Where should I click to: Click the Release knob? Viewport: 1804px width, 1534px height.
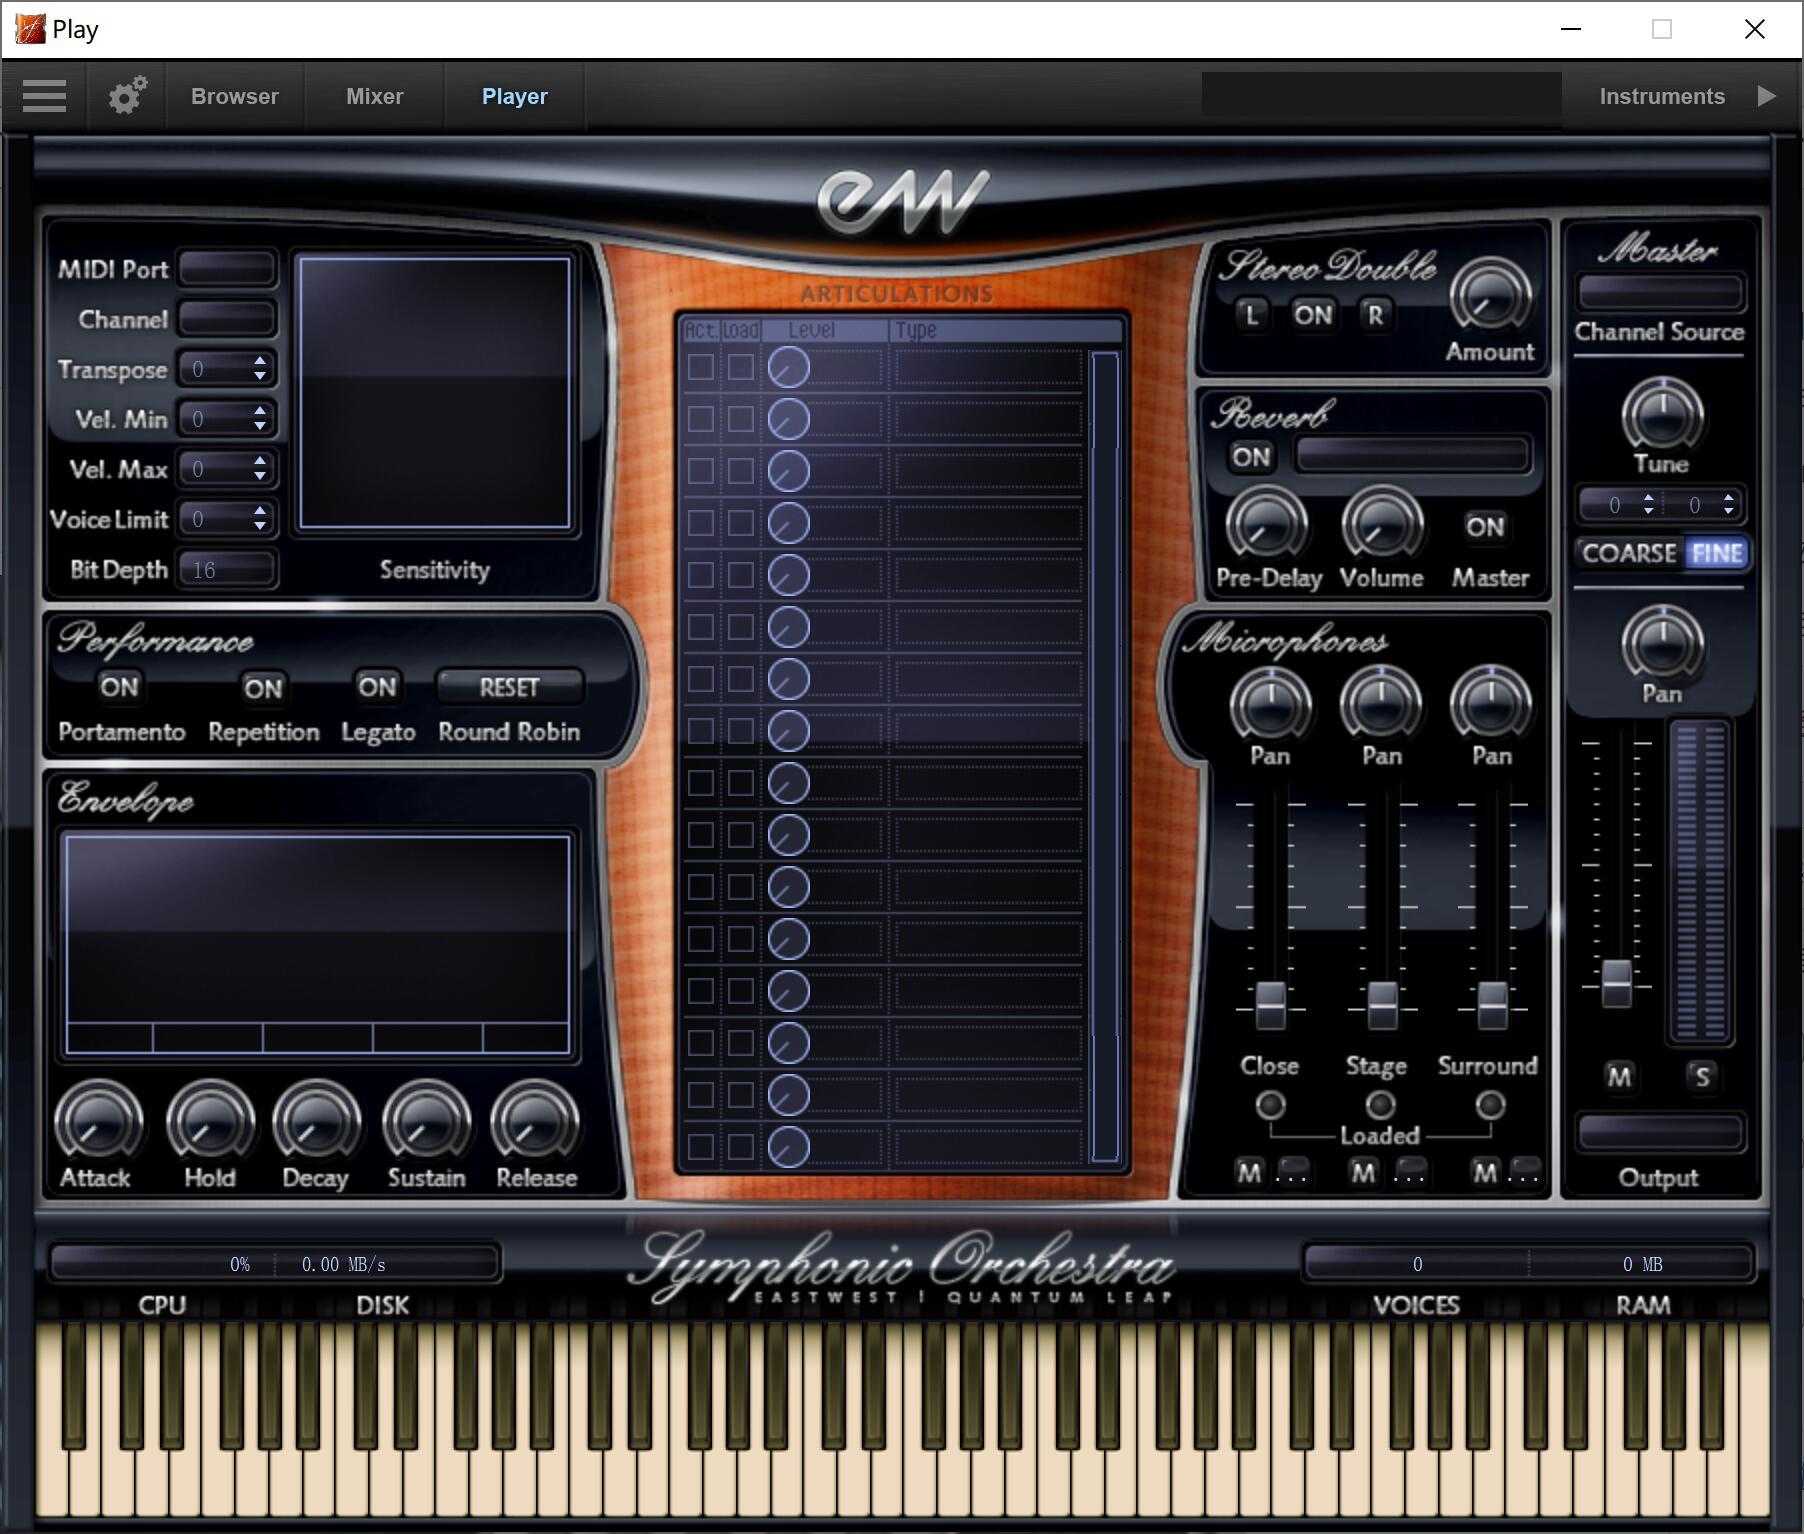535,1123
